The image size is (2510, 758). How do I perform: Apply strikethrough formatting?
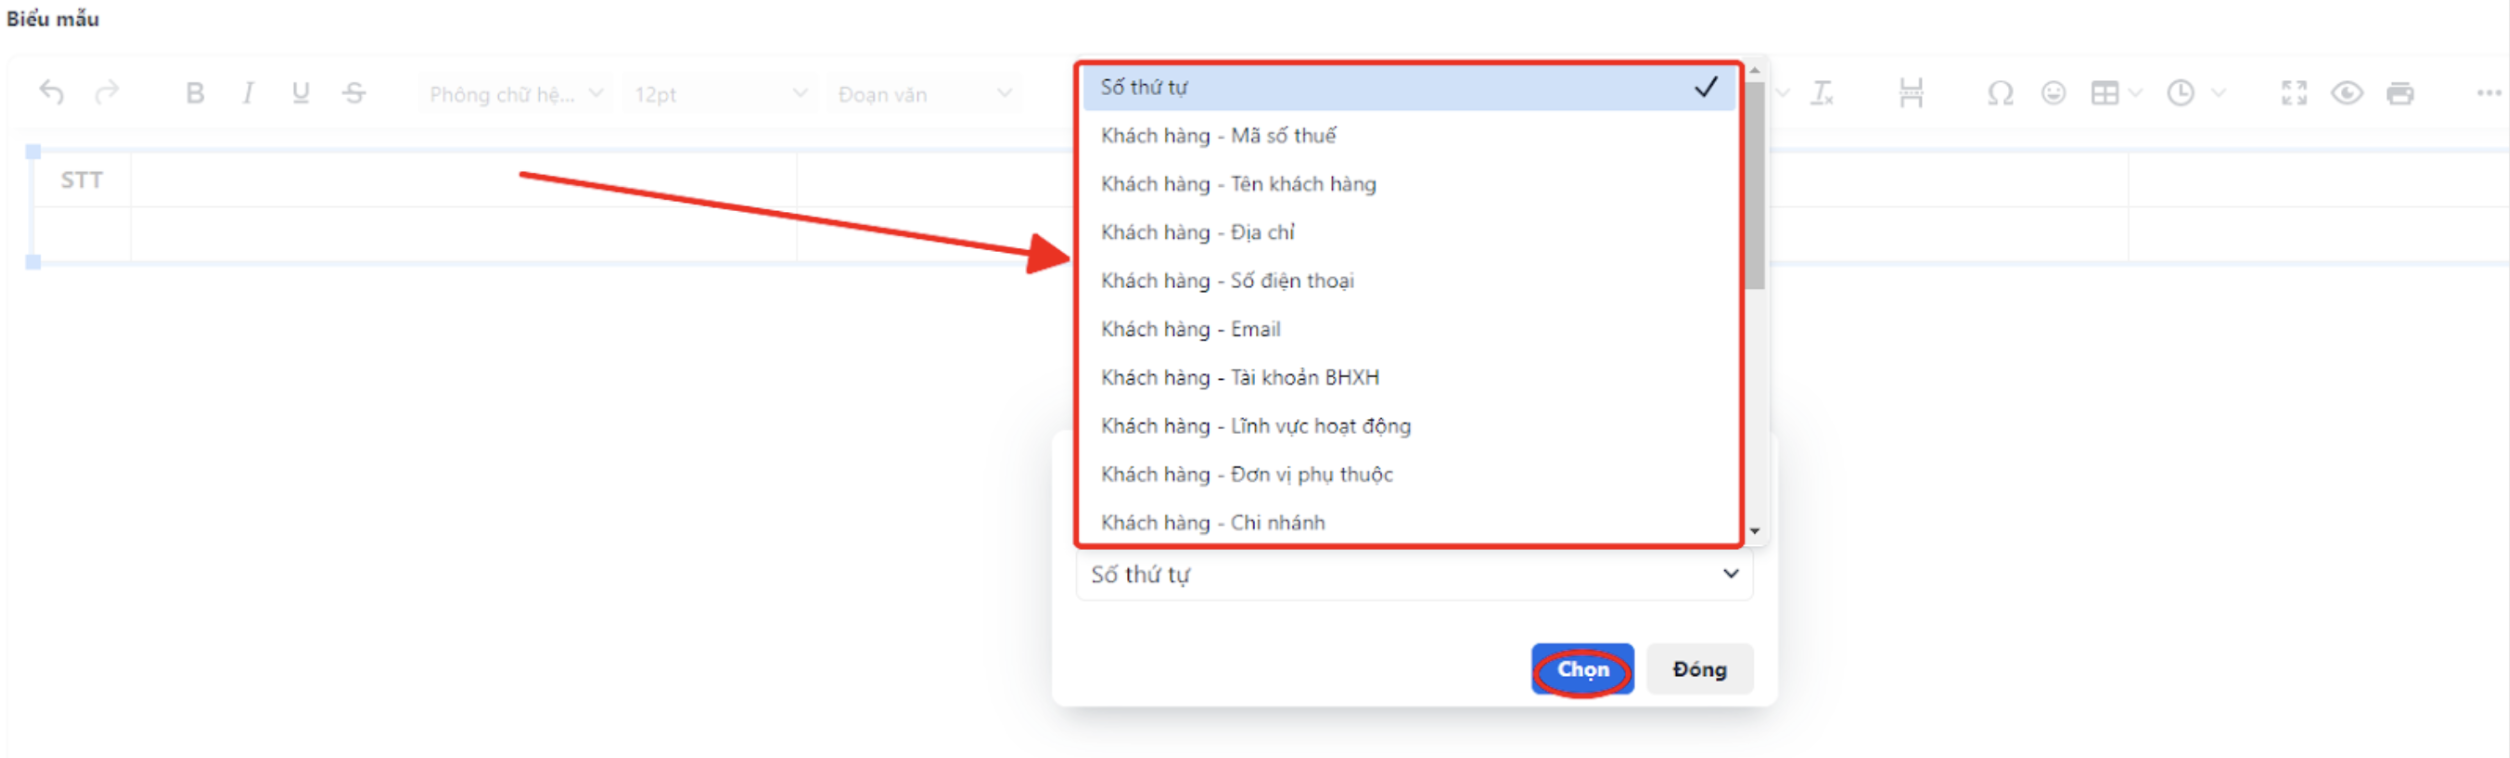(x=353, y=92)
